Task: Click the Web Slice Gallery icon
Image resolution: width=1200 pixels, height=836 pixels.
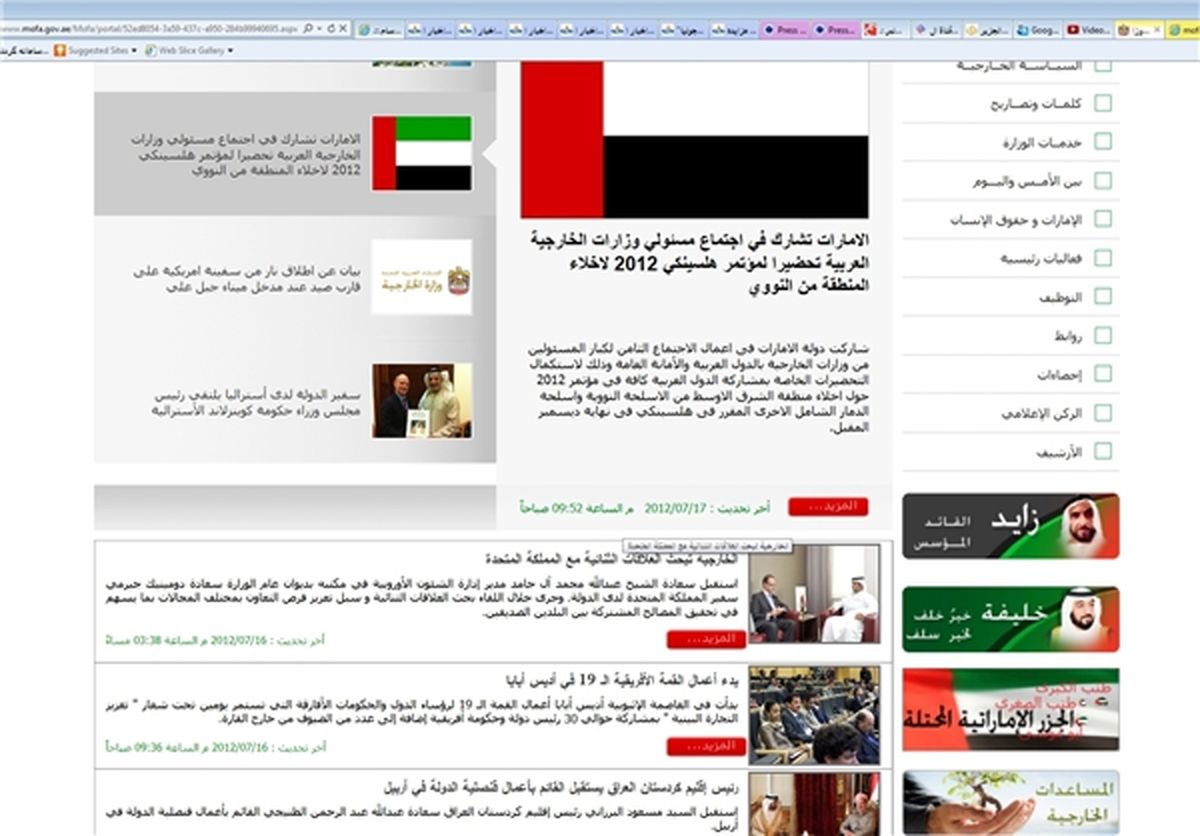Action: click(151, 50)
